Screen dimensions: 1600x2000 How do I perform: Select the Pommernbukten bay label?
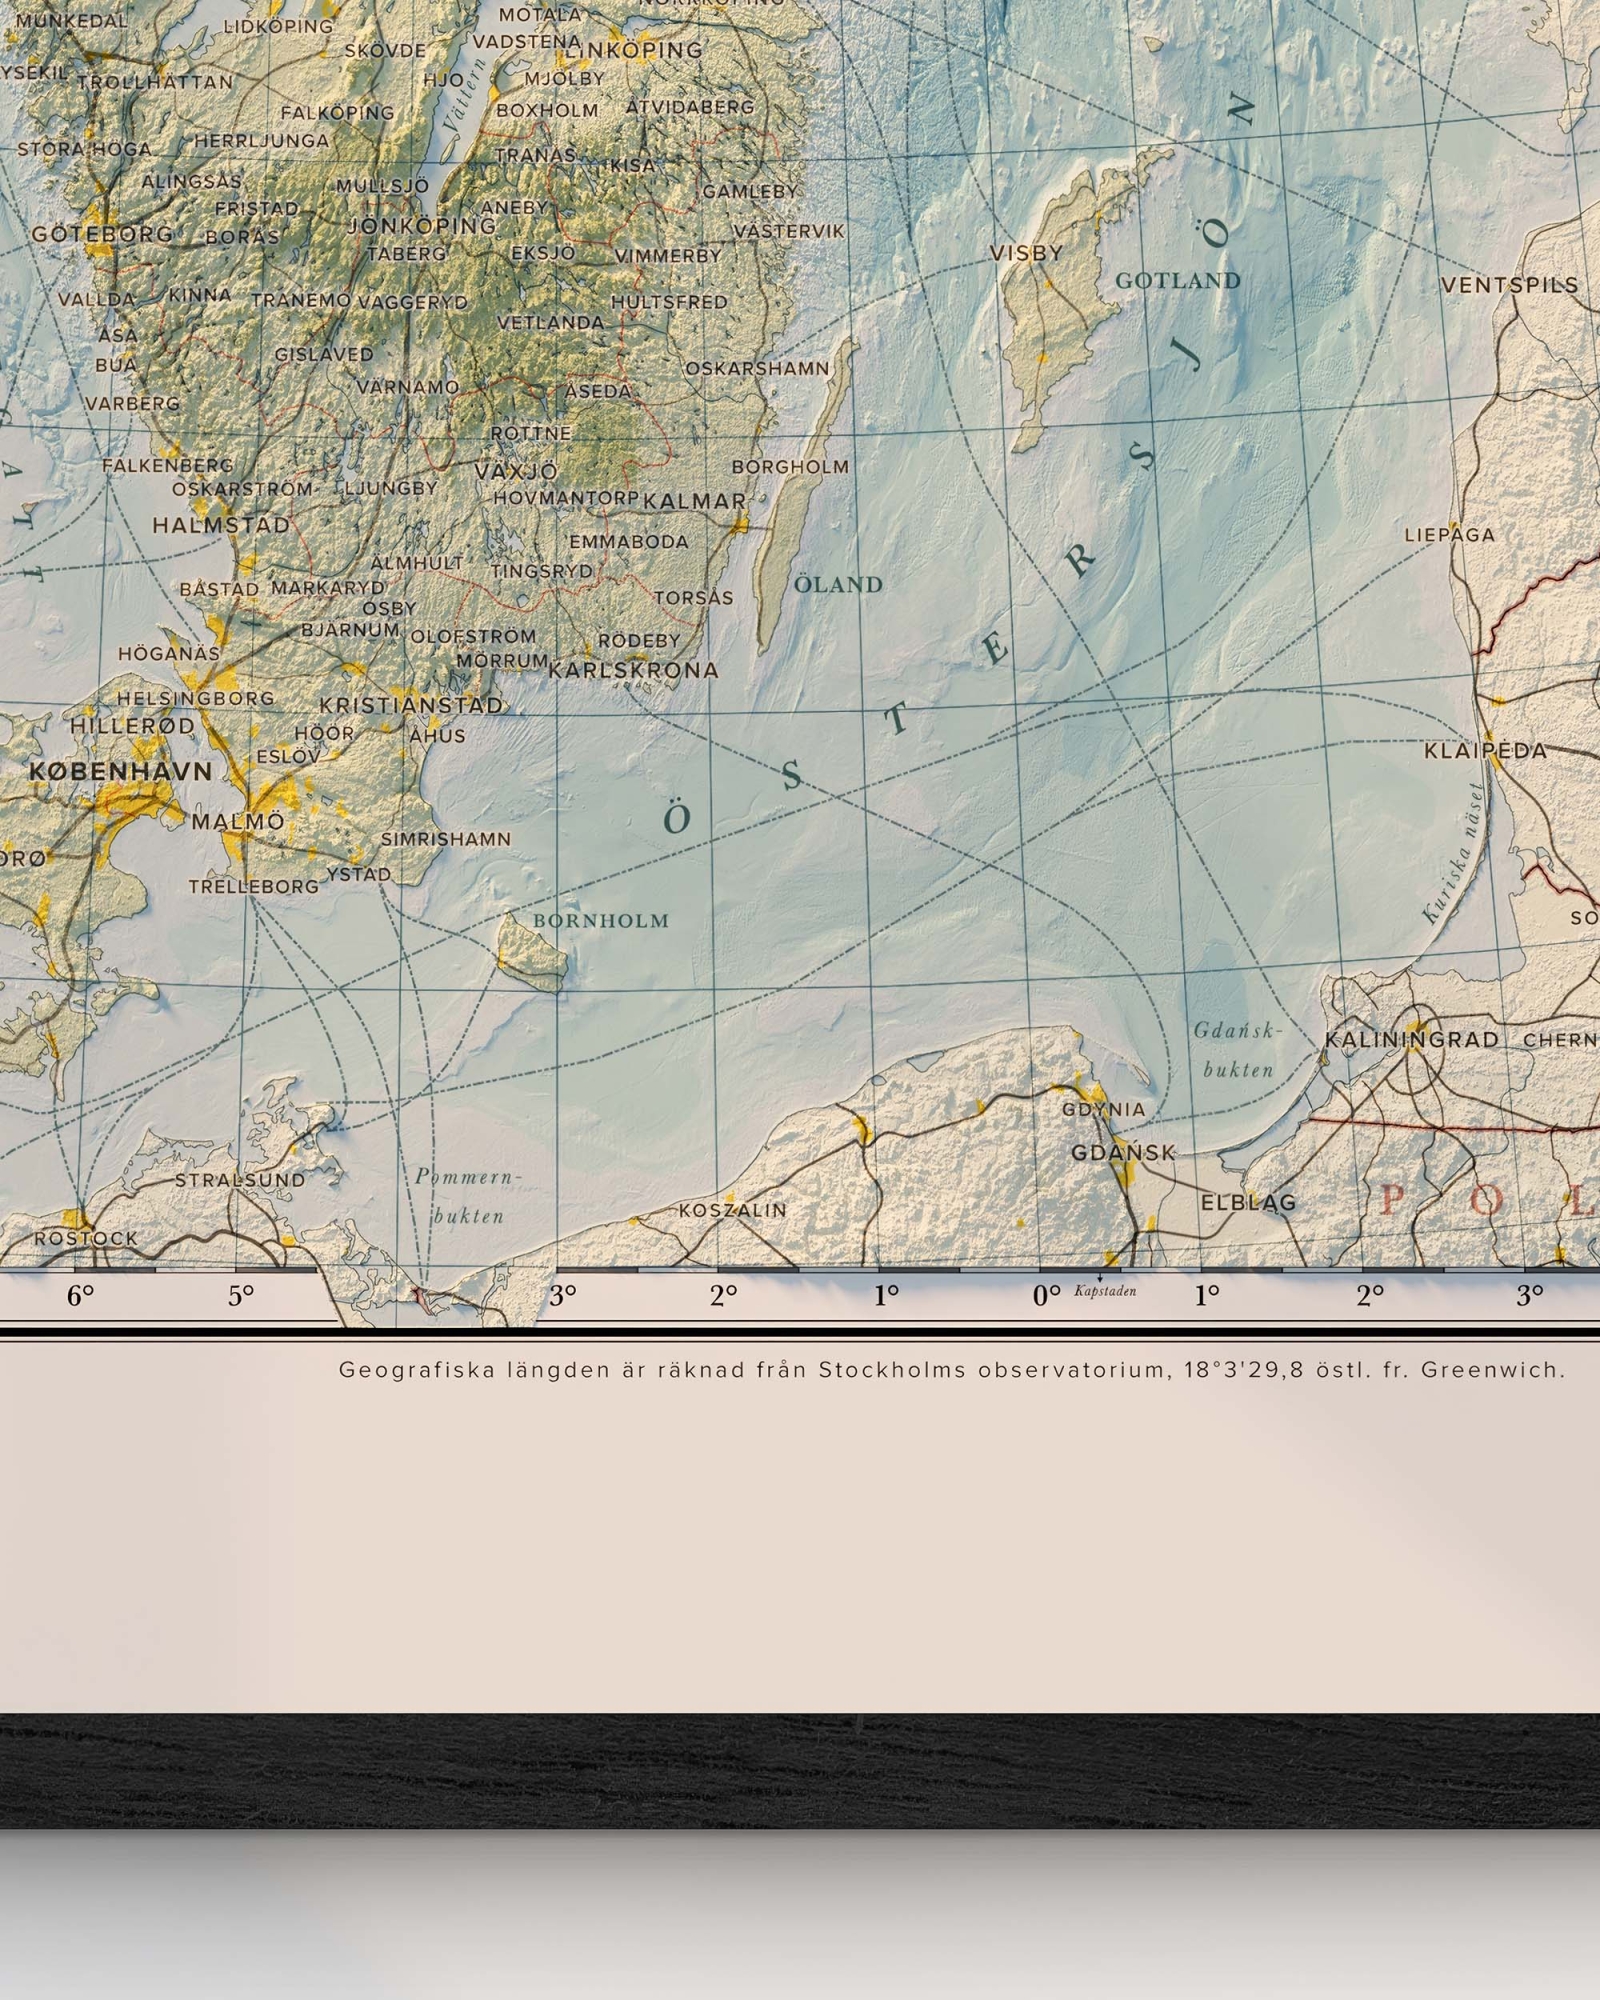point(469,1196)
